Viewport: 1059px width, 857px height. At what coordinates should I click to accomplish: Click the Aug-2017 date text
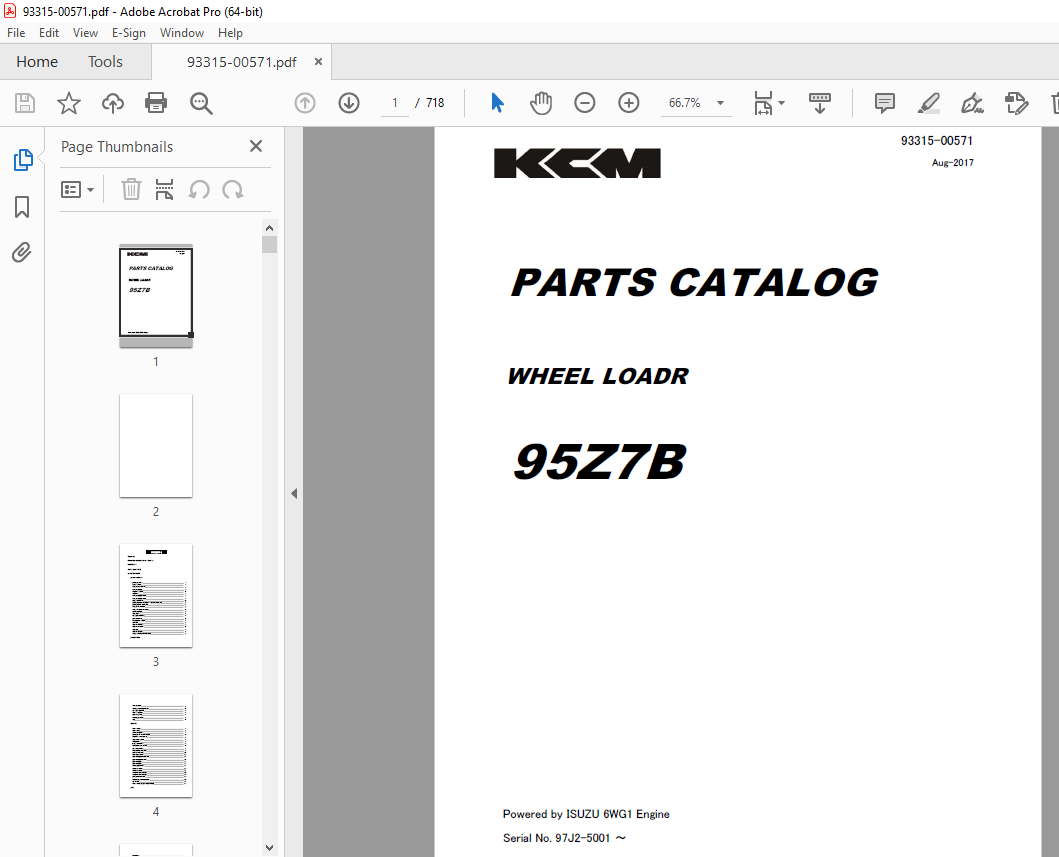pos(952,163)
